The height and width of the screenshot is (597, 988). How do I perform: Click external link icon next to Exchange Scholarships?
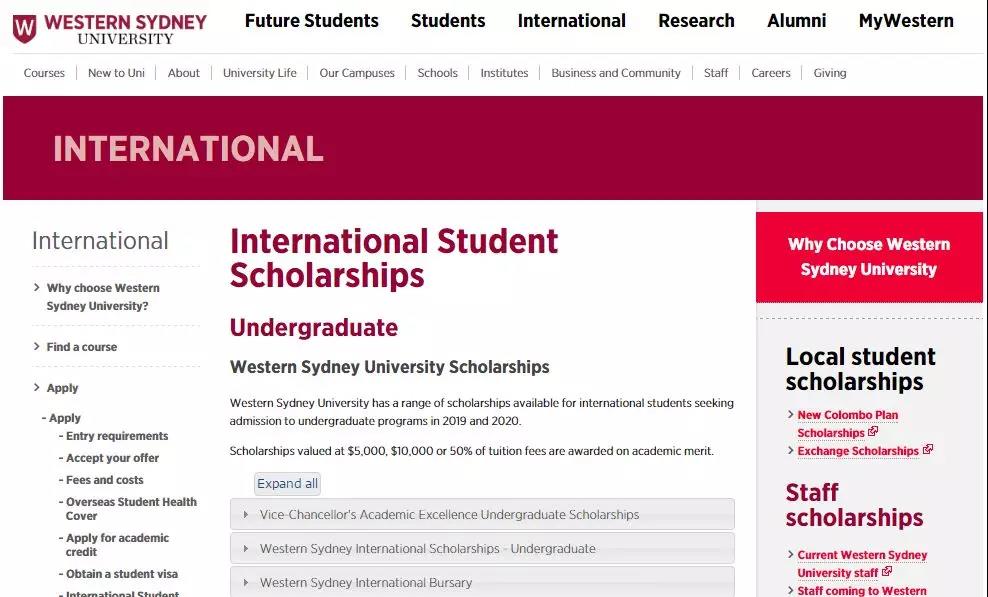point(928,450)
